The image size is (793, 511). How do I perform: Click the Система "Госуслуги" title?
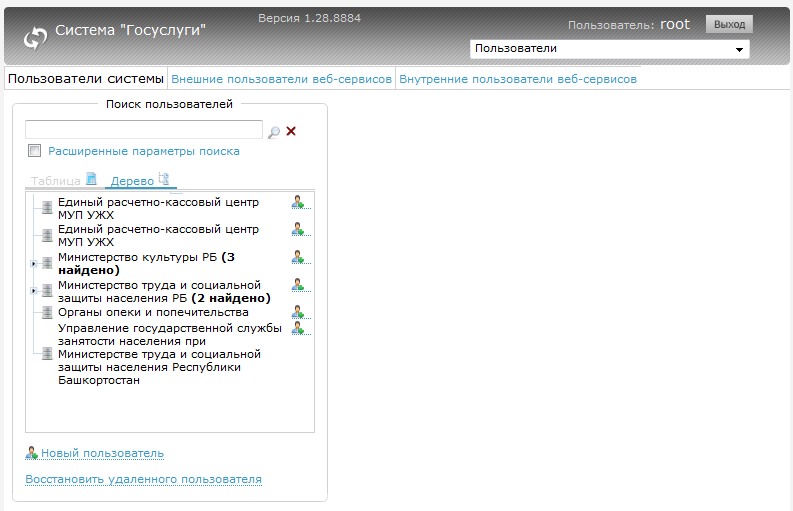pos(130,30)
